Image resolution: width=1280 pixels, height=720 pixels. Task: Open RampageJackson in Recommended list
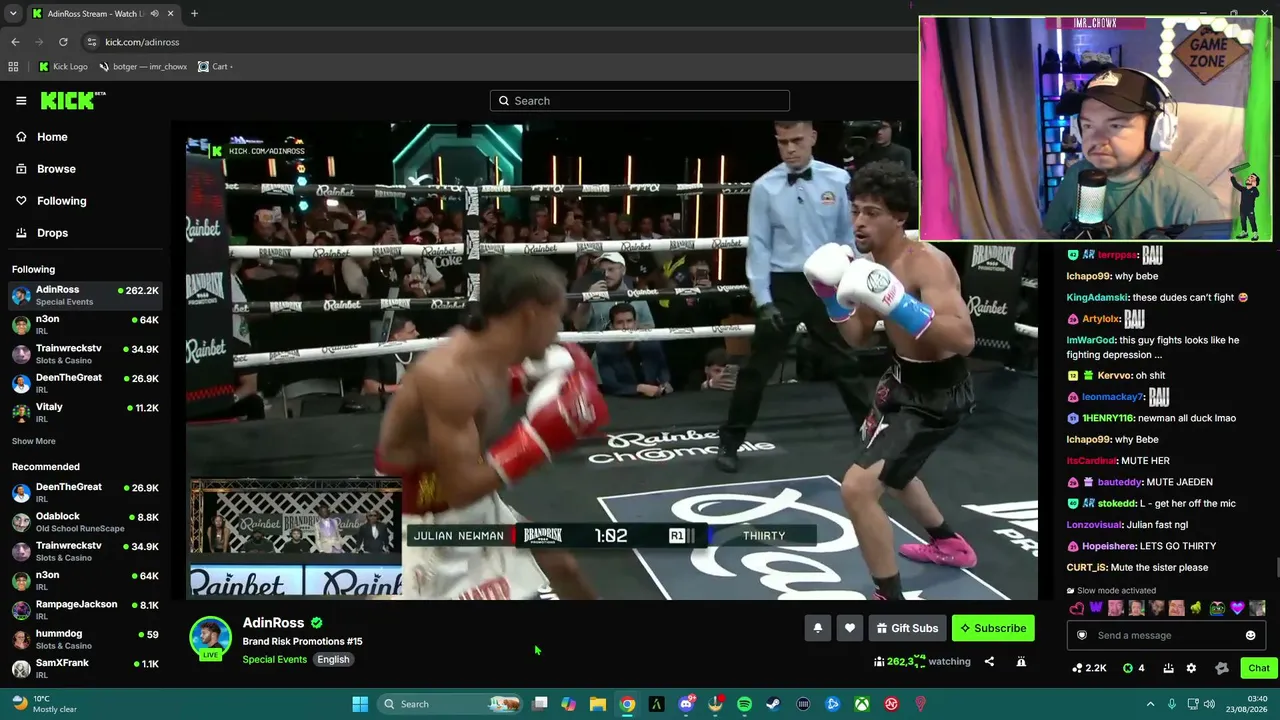pos(86,610)
